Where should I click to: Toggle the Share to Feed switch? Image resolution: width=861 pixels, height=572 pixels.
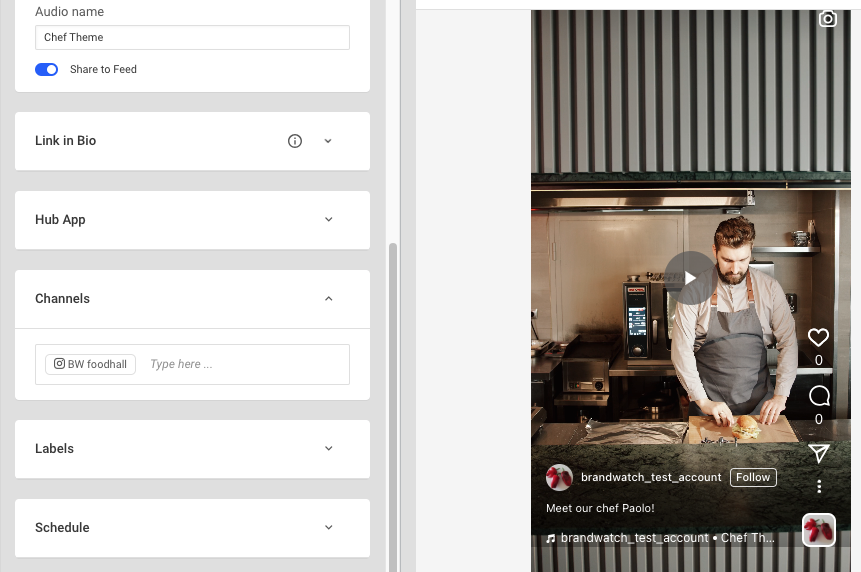click(x=46, y=69)
